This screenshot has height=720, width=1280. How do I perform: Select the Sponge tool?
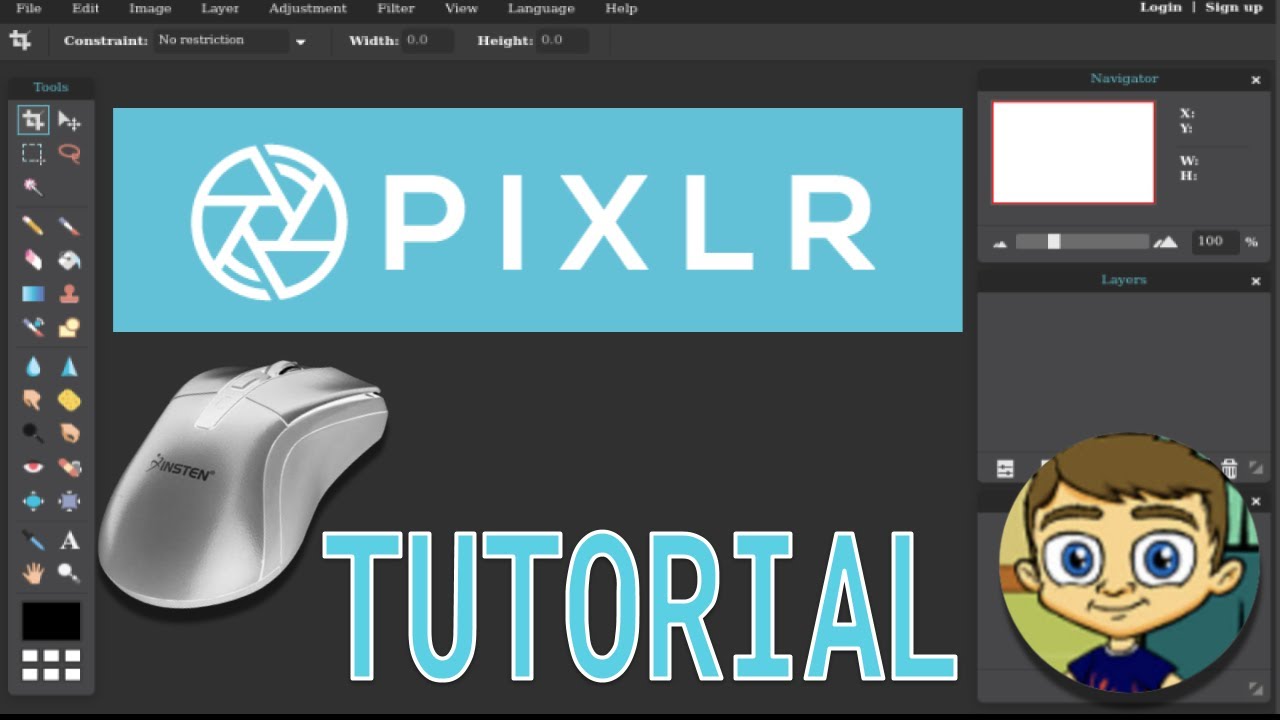[69, 400]
